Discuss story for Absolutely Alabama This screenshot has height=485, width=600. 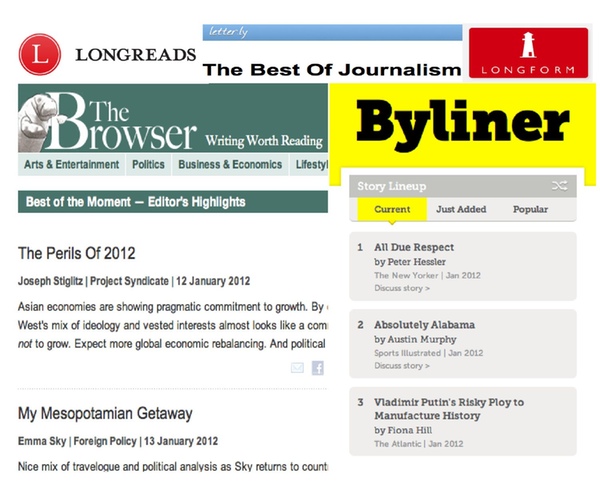(x=402, y=366)
